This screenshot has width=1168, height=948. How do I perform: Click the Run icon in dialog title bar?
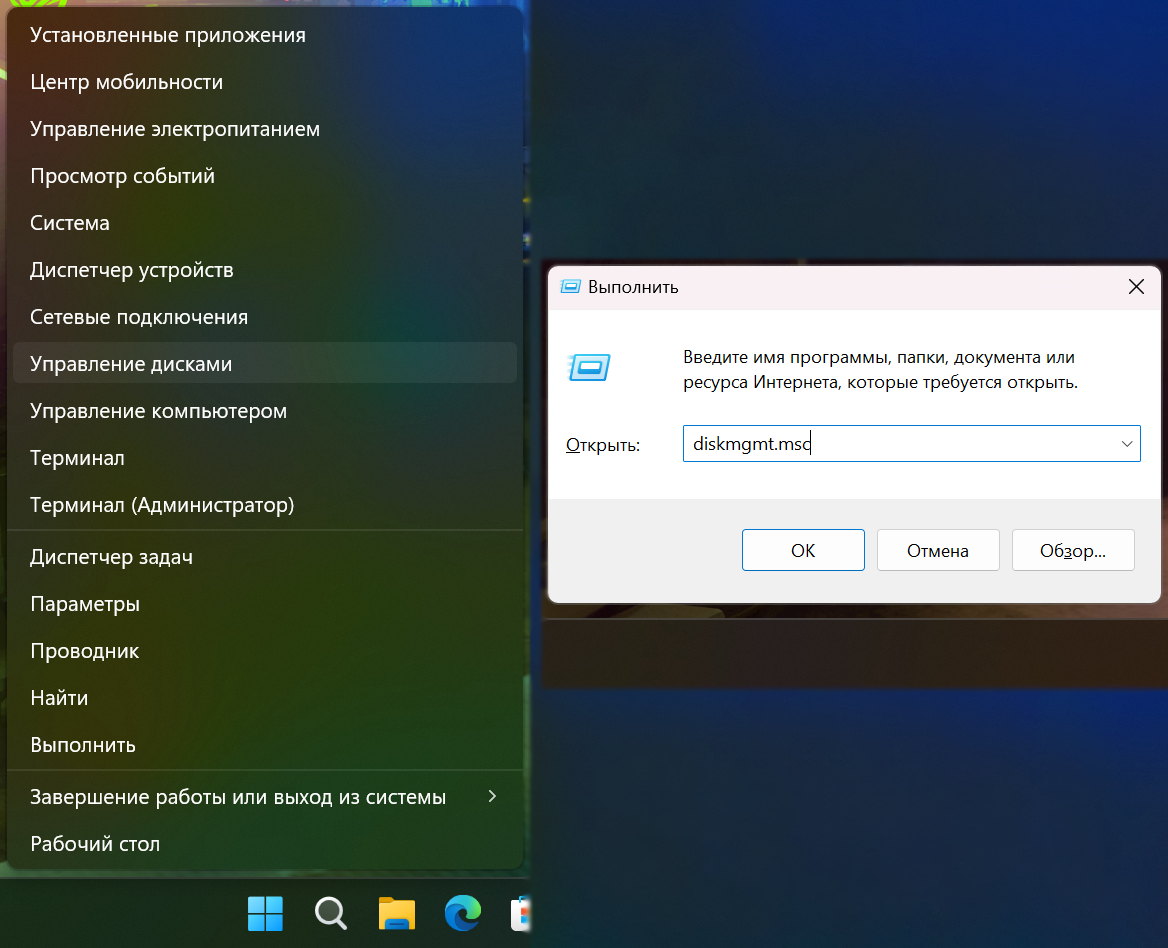[x=571, y=287]
